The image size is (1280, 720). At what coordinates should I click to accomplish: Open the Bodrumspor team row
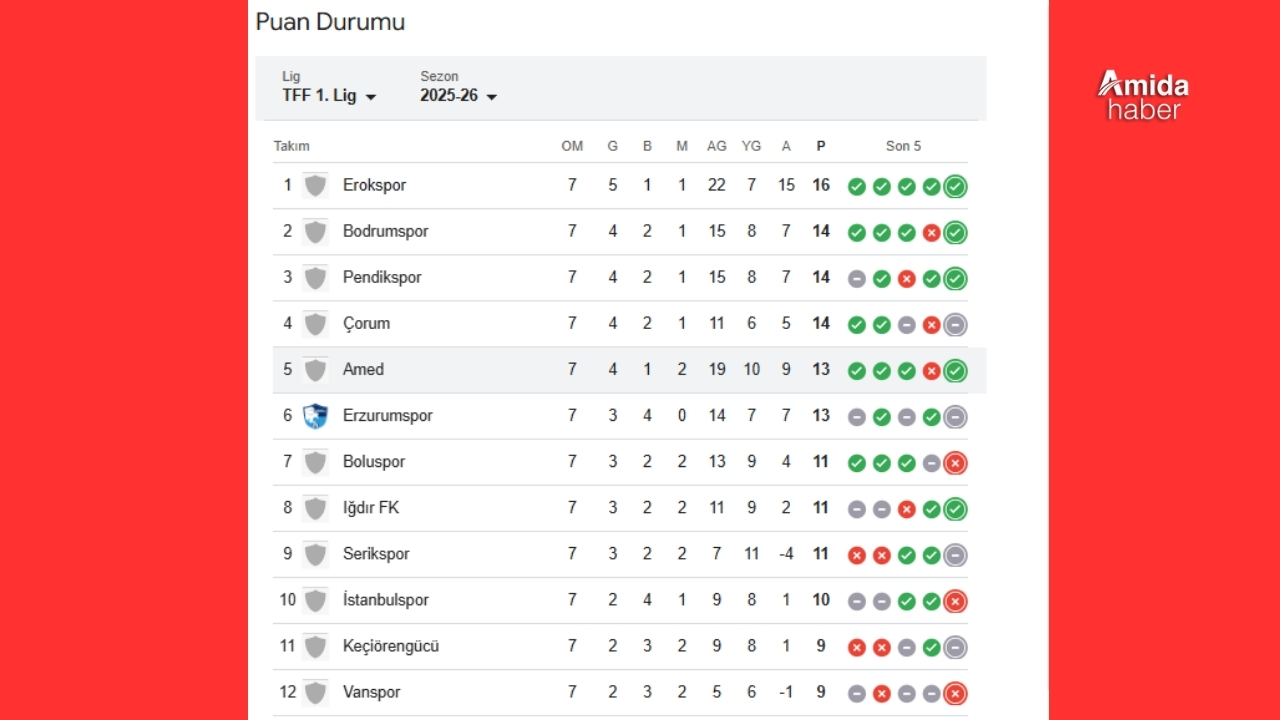tap(620, 232)
